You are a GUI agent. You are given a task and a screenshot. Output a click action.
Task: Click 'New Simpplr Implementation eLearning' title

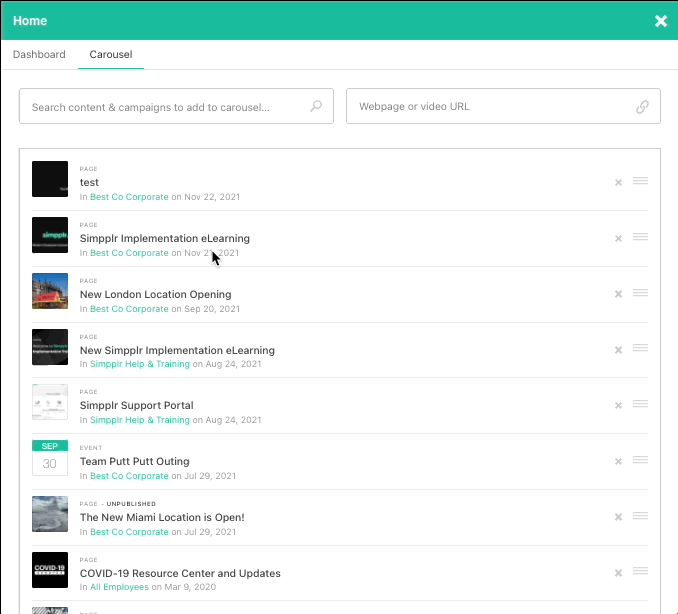[x=177, y=350]
